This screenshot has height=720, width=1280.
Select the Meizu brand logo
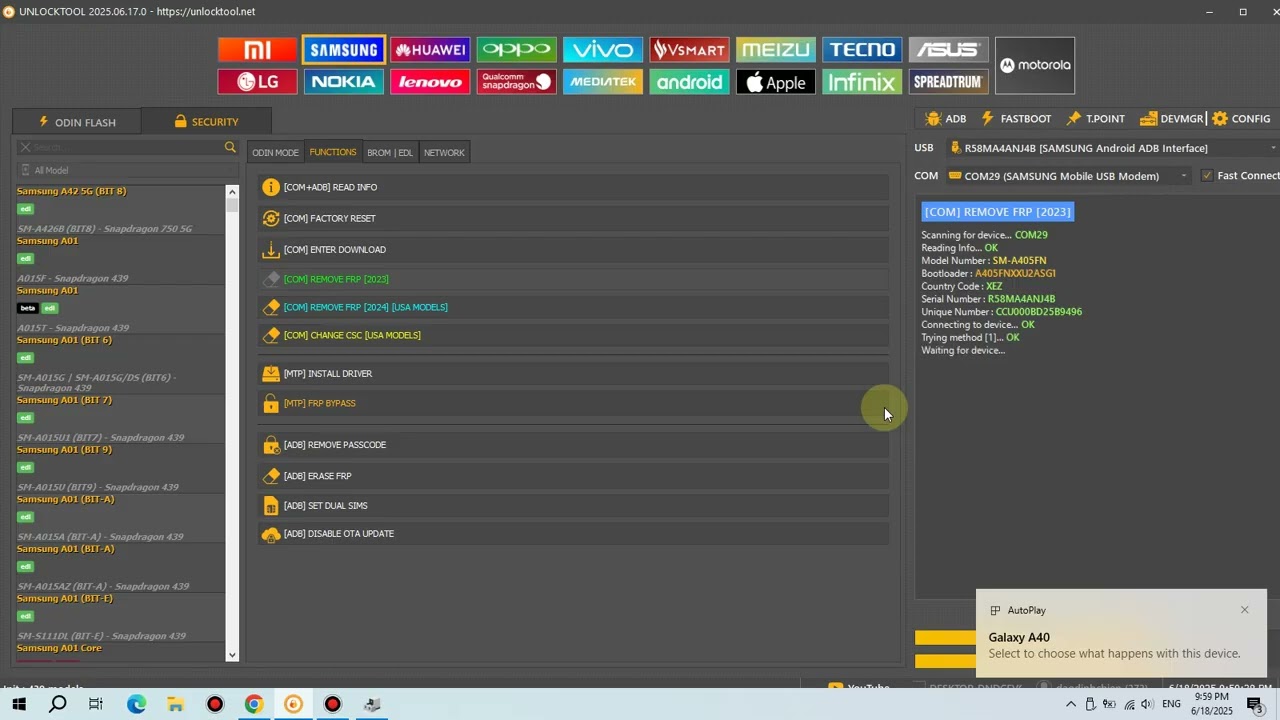[776, 50]
